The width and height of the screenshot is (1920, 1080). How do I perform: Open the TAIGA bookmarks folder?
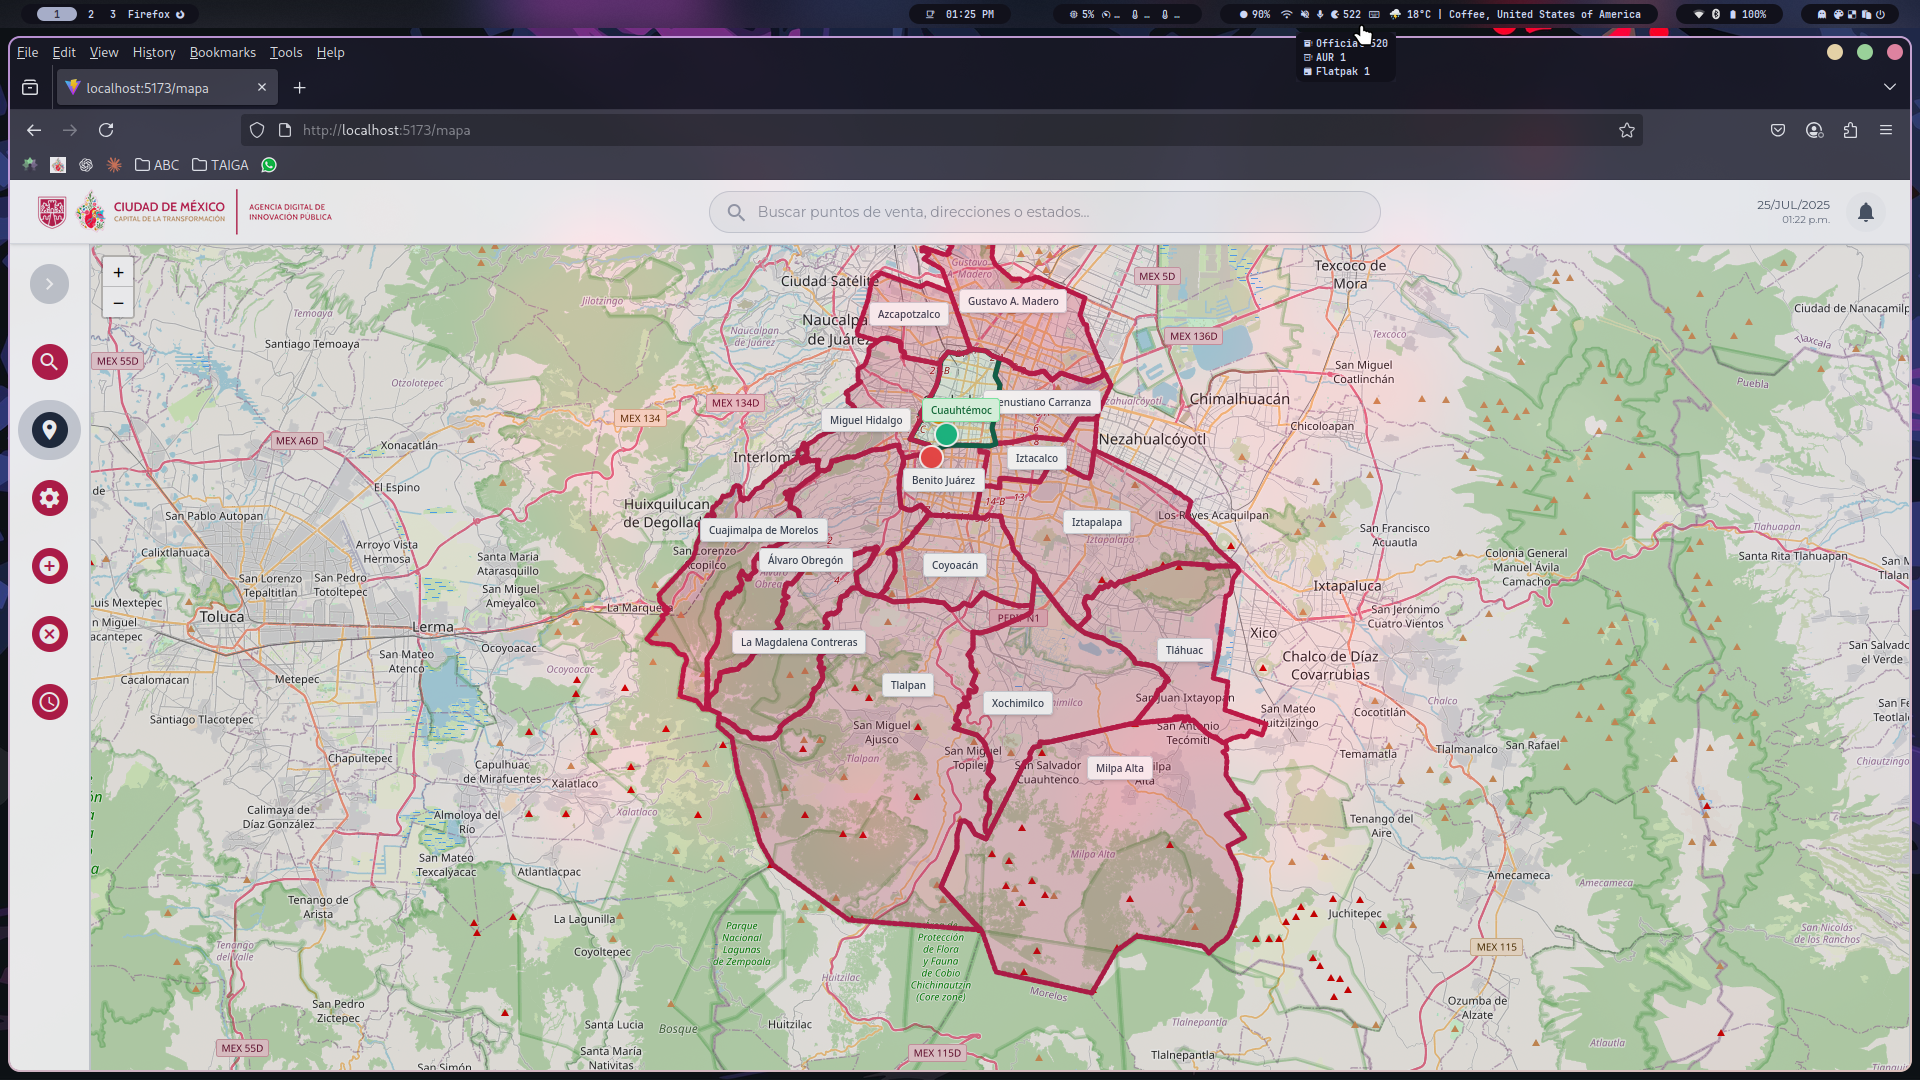[x=220, y=165]
